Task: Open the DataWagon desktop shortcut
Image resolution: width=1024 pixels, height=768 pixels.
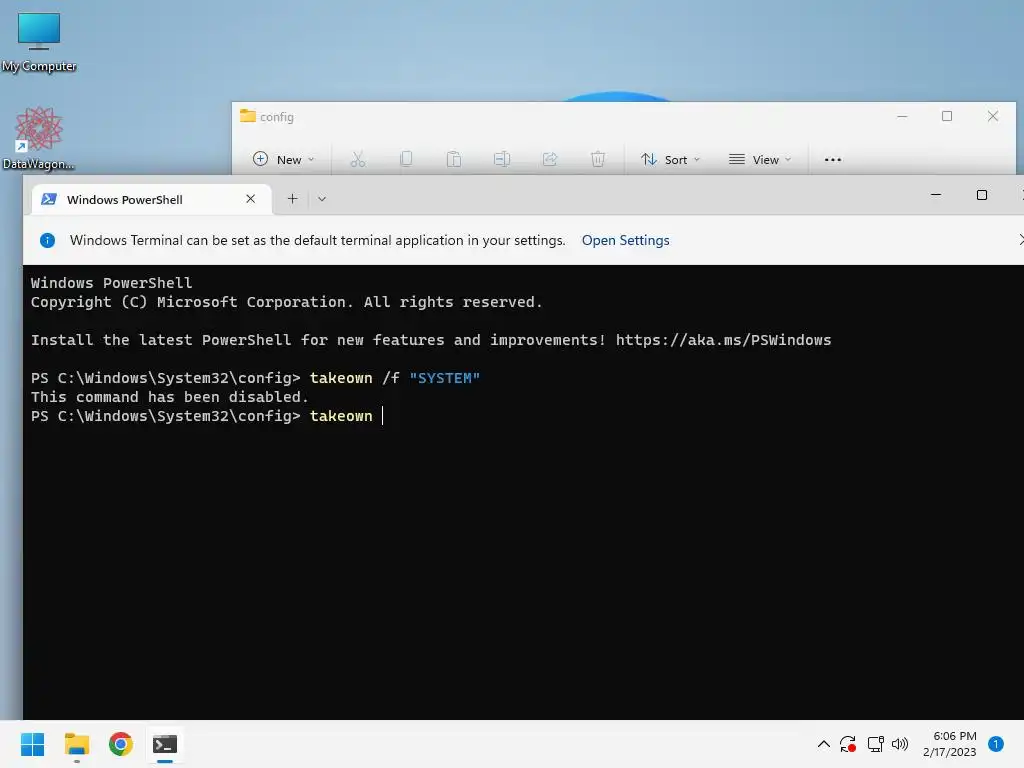Action: click(x=39, y=138)
